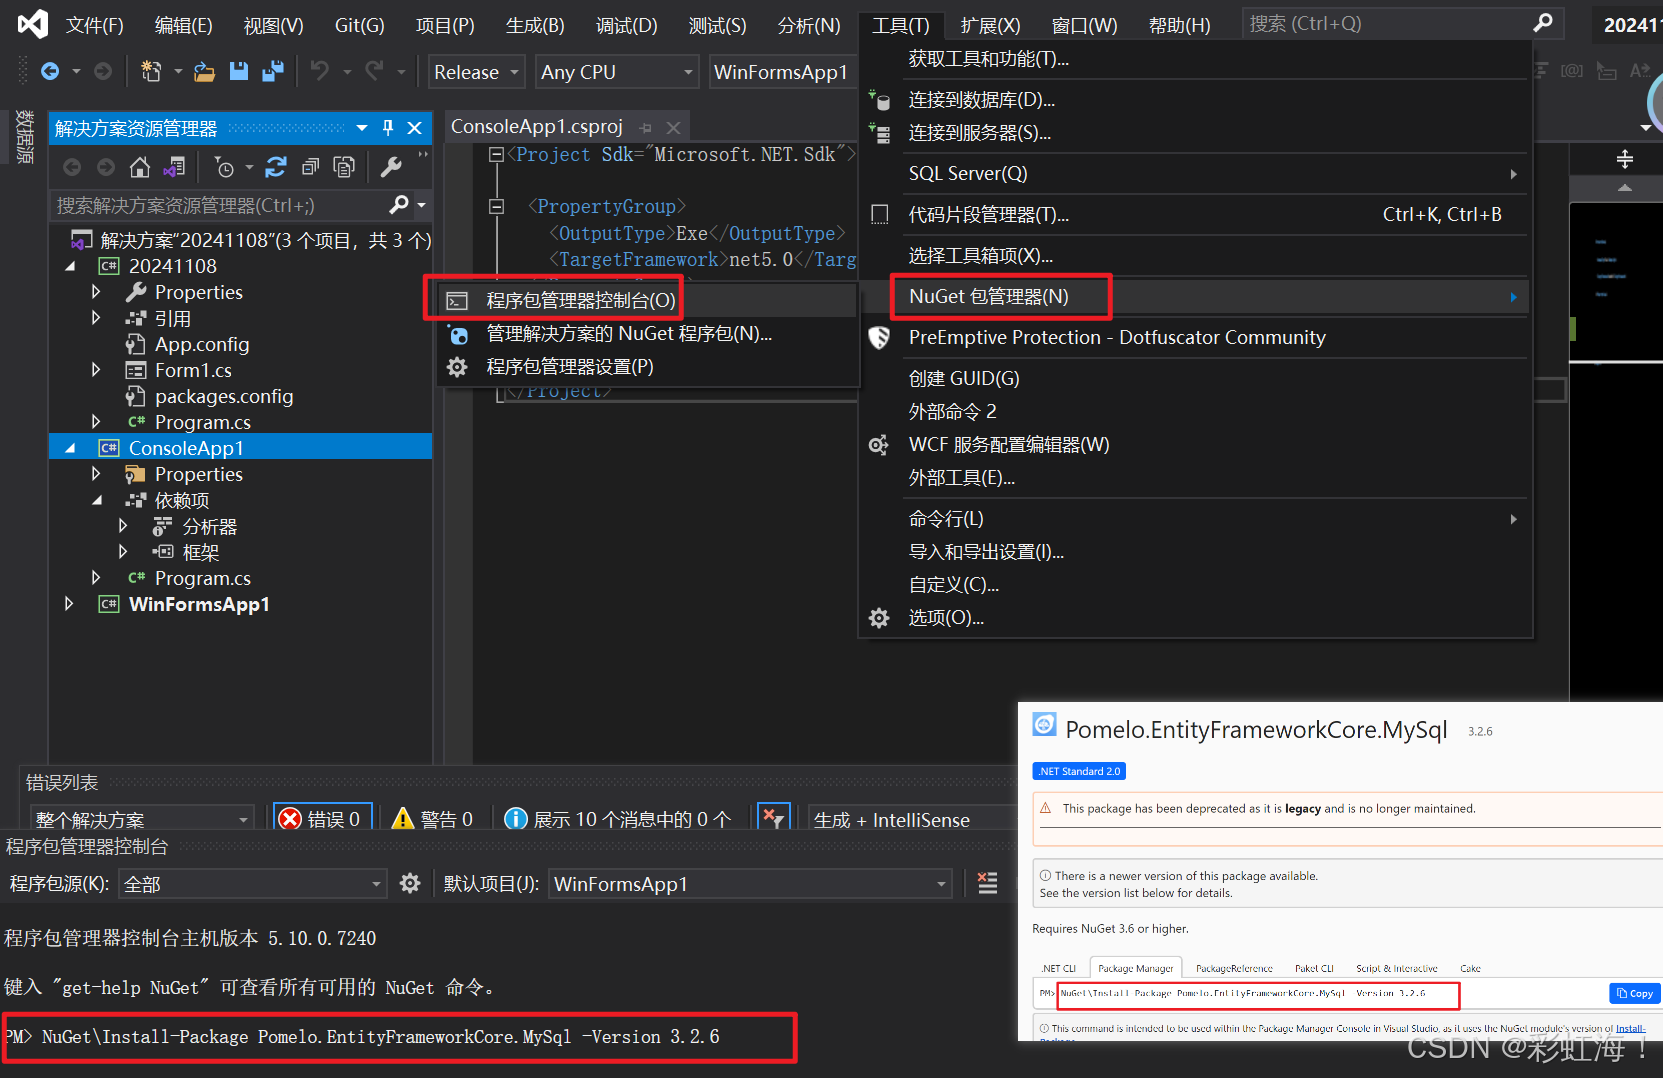This screenshot has height=1078, width=1663.
Task: Click the Collapse All icon in Solution Explorer
Action: tap(310, 167)
